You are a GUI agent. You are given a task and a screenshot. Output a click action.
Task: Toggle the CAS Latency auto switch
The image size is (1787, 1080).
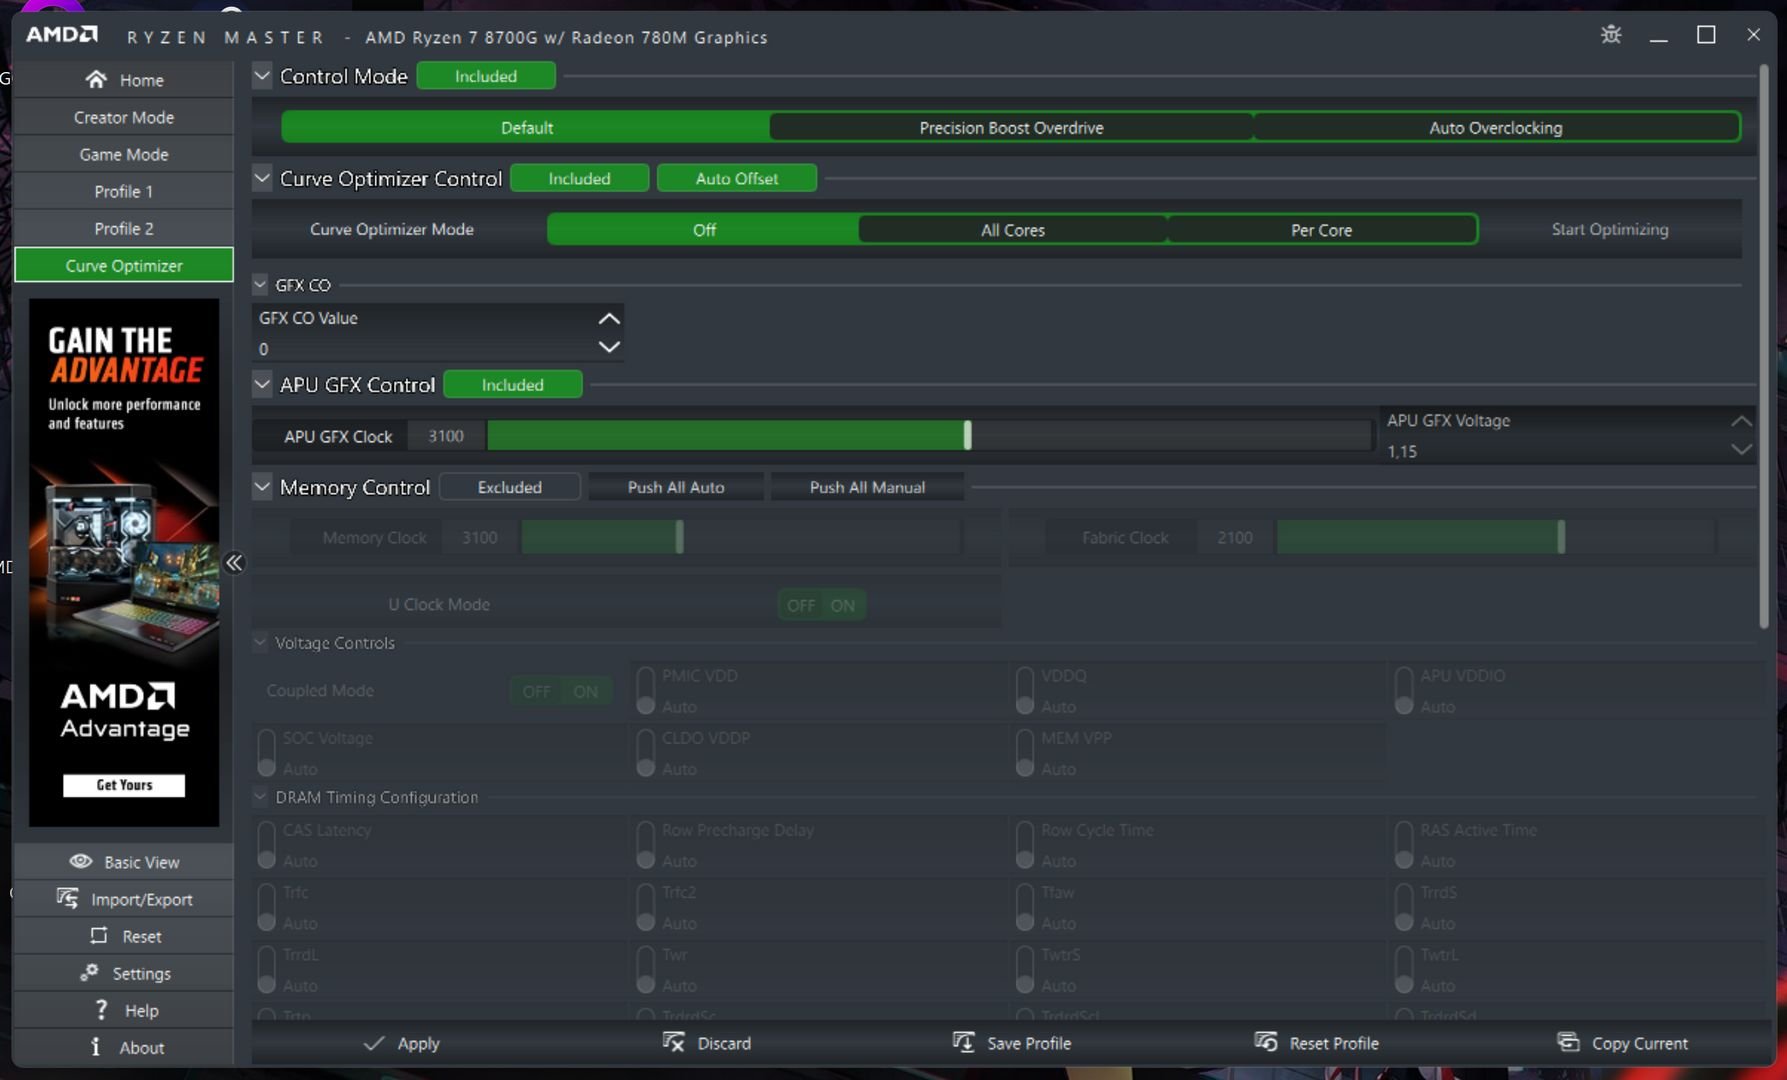point(266,846)
